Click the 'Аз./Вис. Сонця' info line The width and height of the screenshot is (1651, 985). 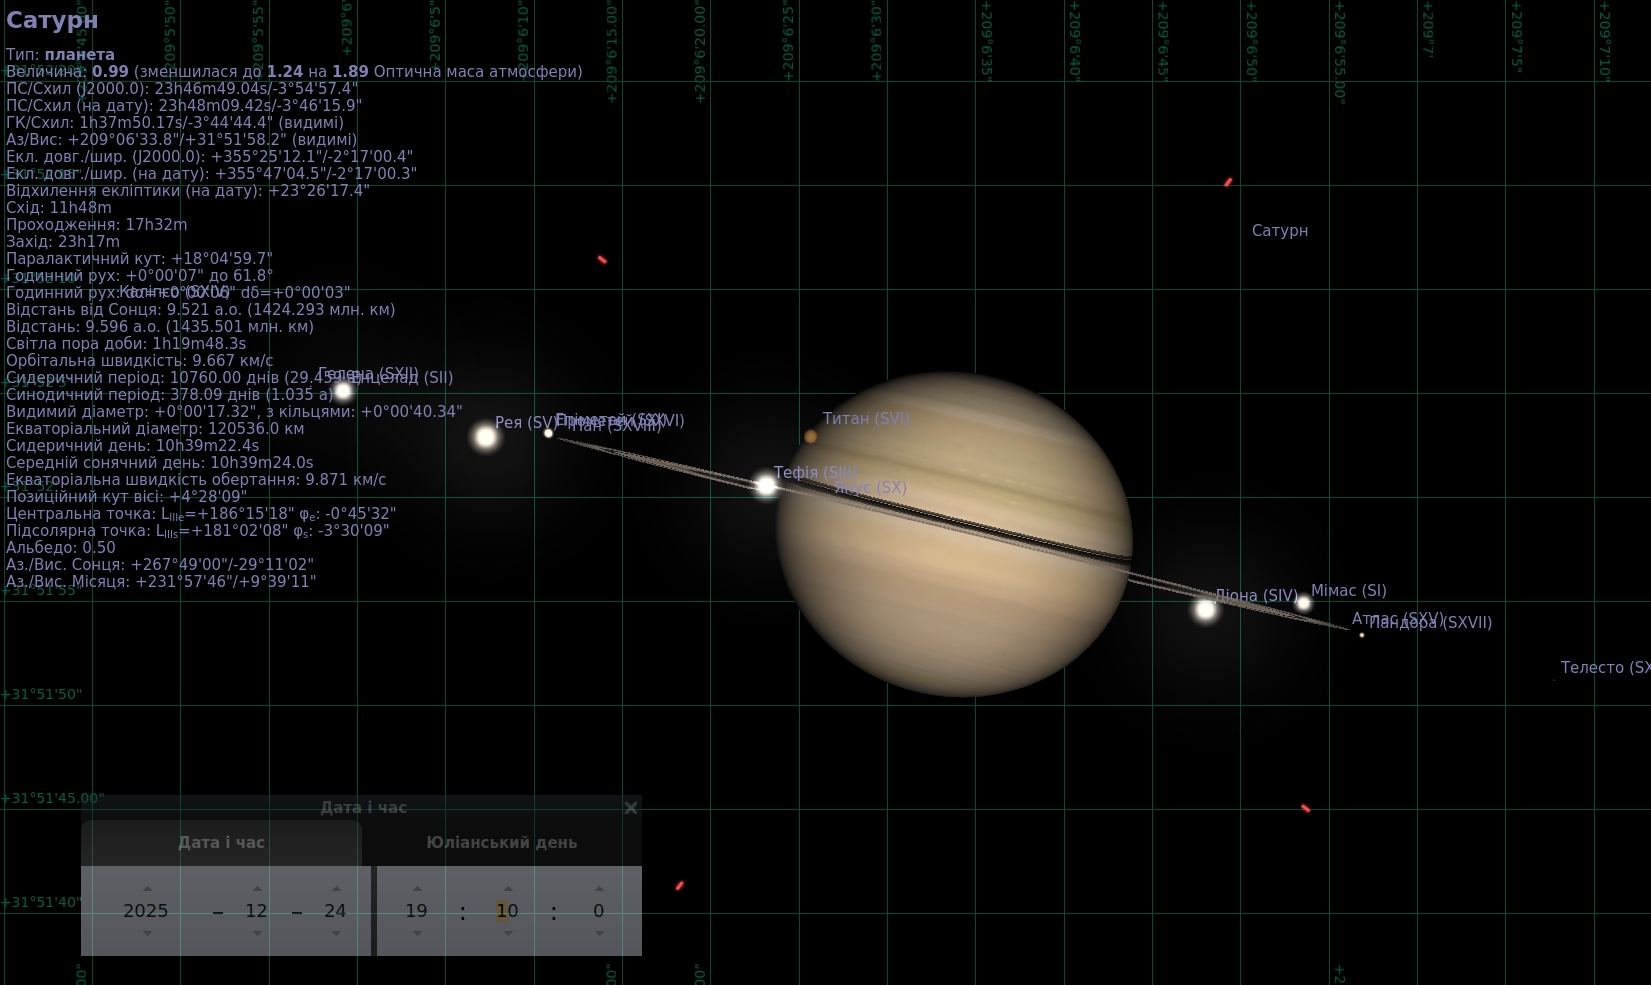coord(160,565)
